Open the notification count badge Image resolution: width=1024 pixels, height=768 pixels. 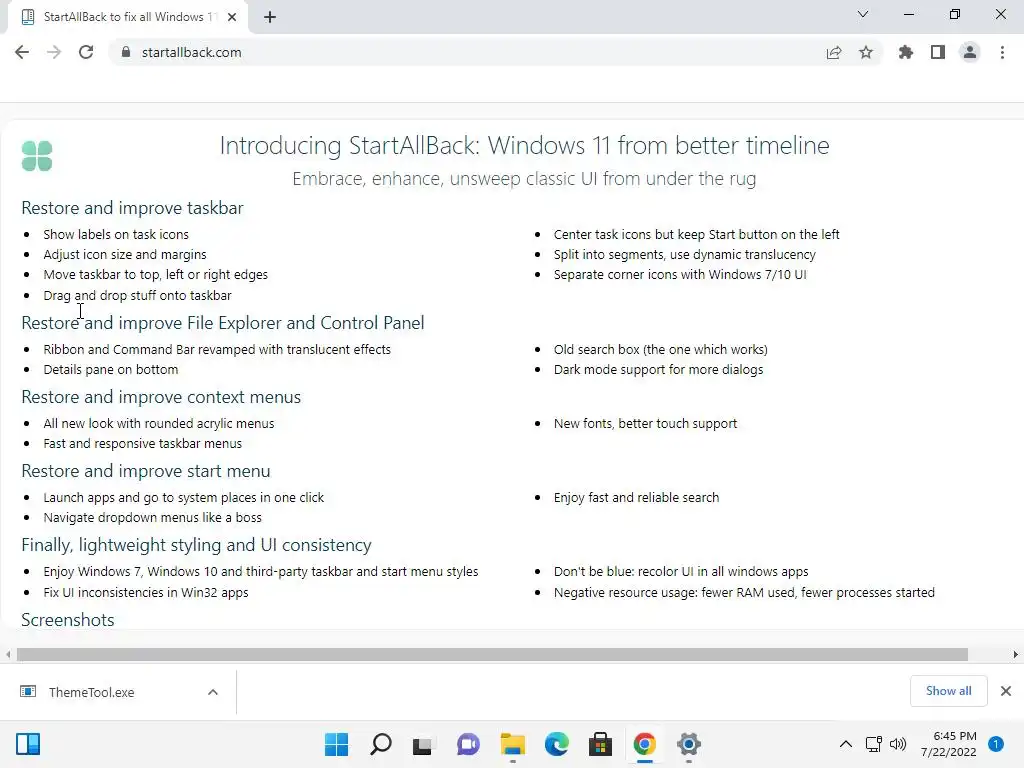(996, 744)
